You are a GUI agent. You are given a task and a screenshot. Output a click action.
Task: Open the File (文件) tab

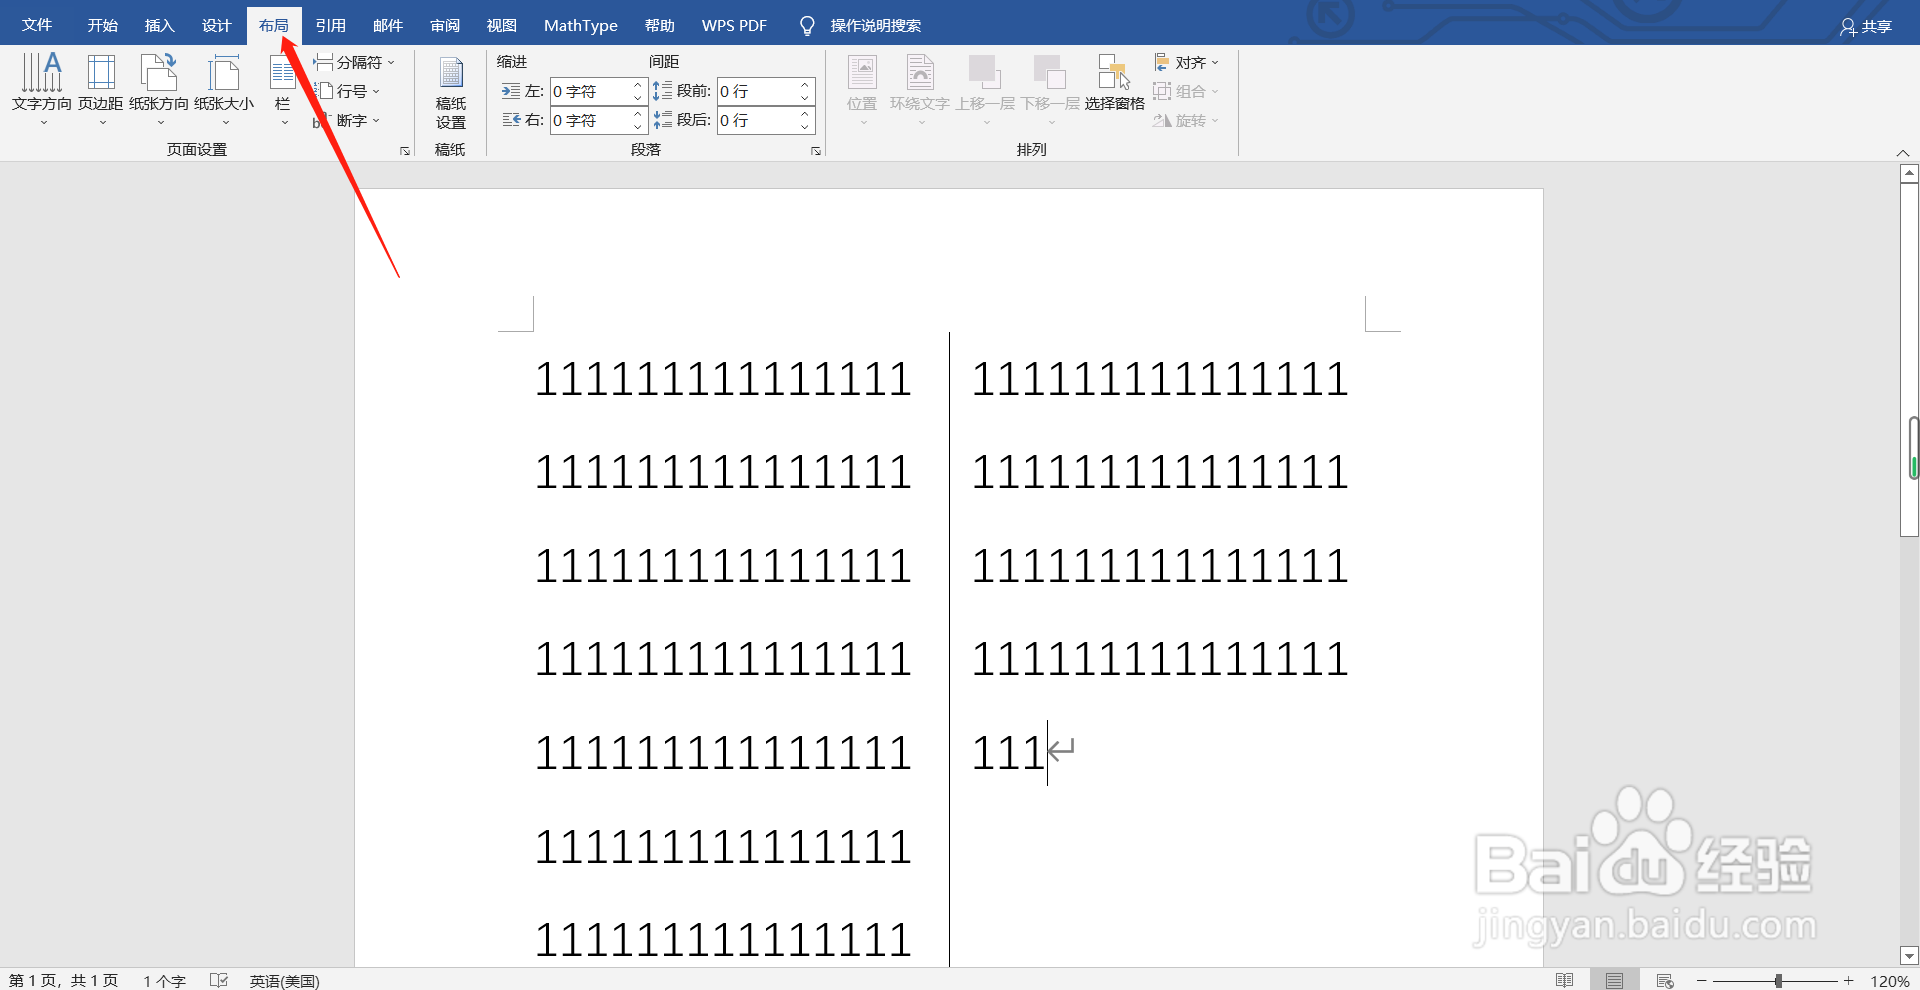coord(37,25)
